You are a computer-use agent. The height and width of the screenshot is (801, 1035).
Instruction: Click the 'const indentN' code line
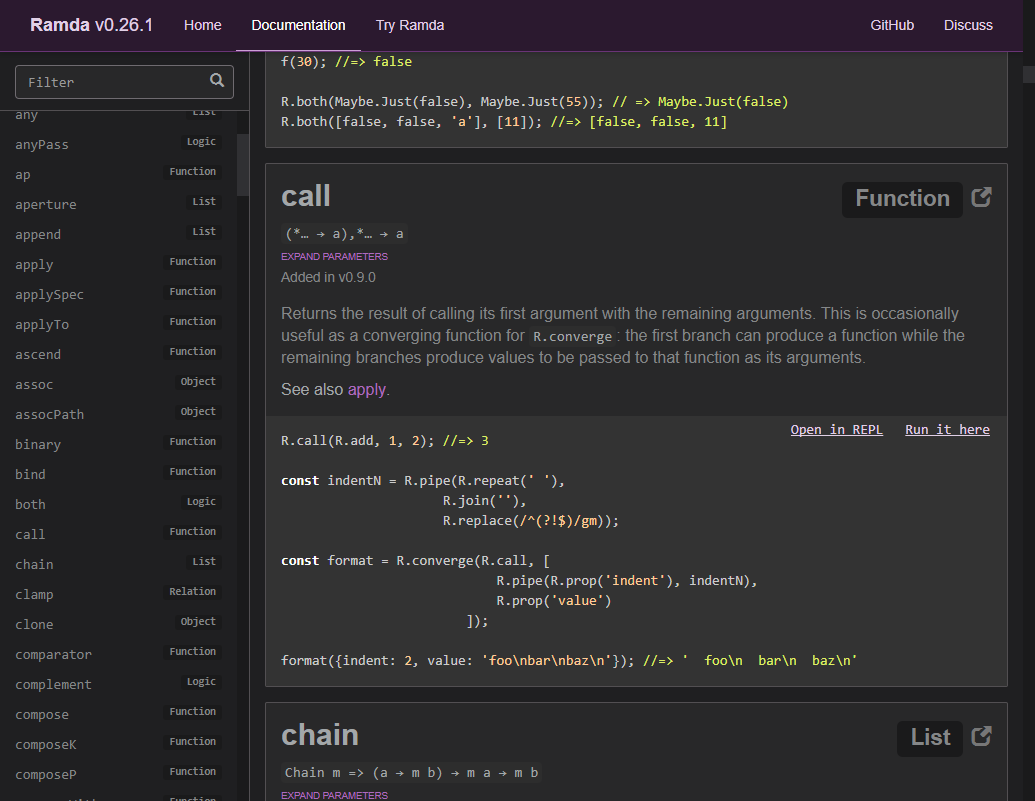[423, 481]
